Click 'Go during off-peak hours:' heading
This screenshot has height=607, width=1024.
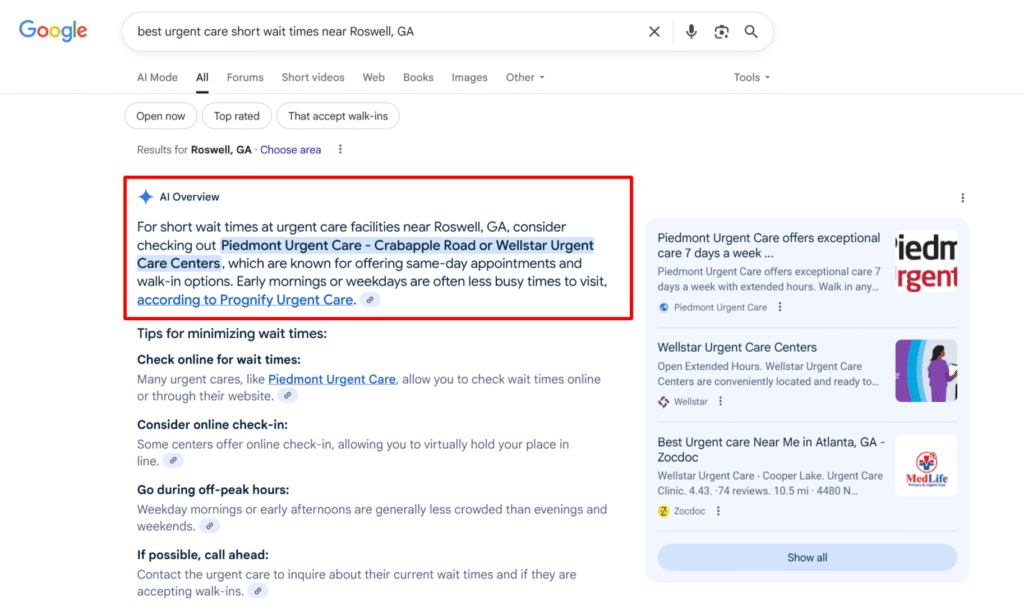pyautogui.click(x=213, y=490)
